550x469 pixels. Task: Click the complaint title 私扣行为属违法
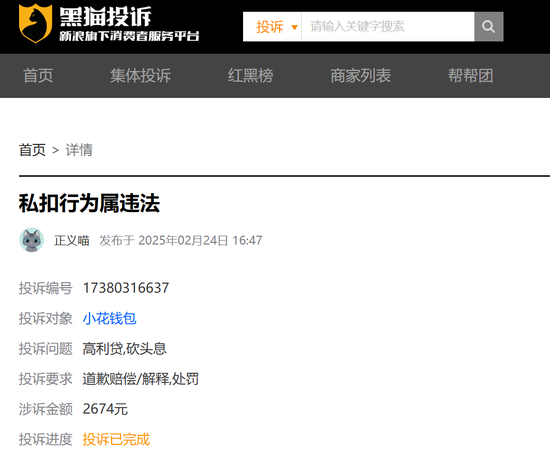tap(89, 203)
